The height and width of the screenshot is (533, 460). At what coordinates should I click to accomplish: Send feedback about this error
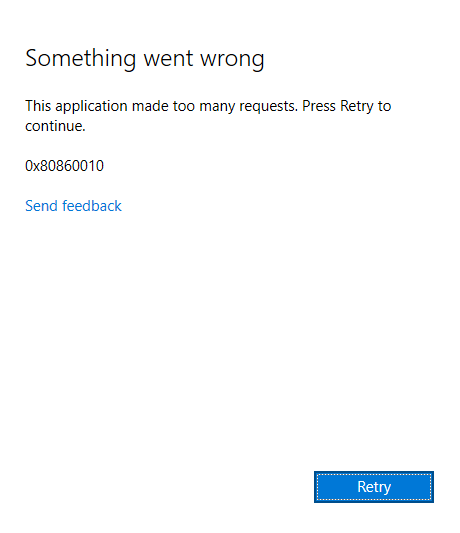coord(73,206)
